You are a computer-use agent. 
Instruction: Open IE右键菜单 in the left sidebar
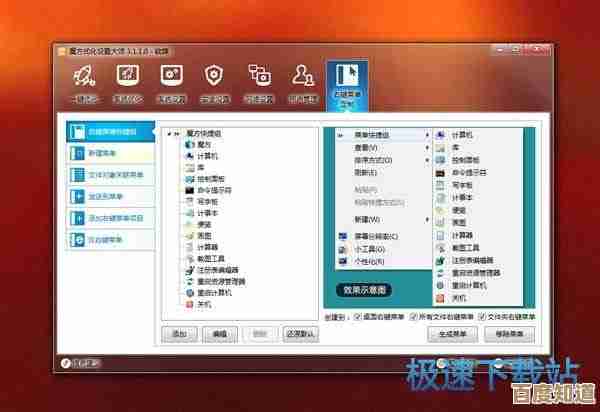coord(111,240)
